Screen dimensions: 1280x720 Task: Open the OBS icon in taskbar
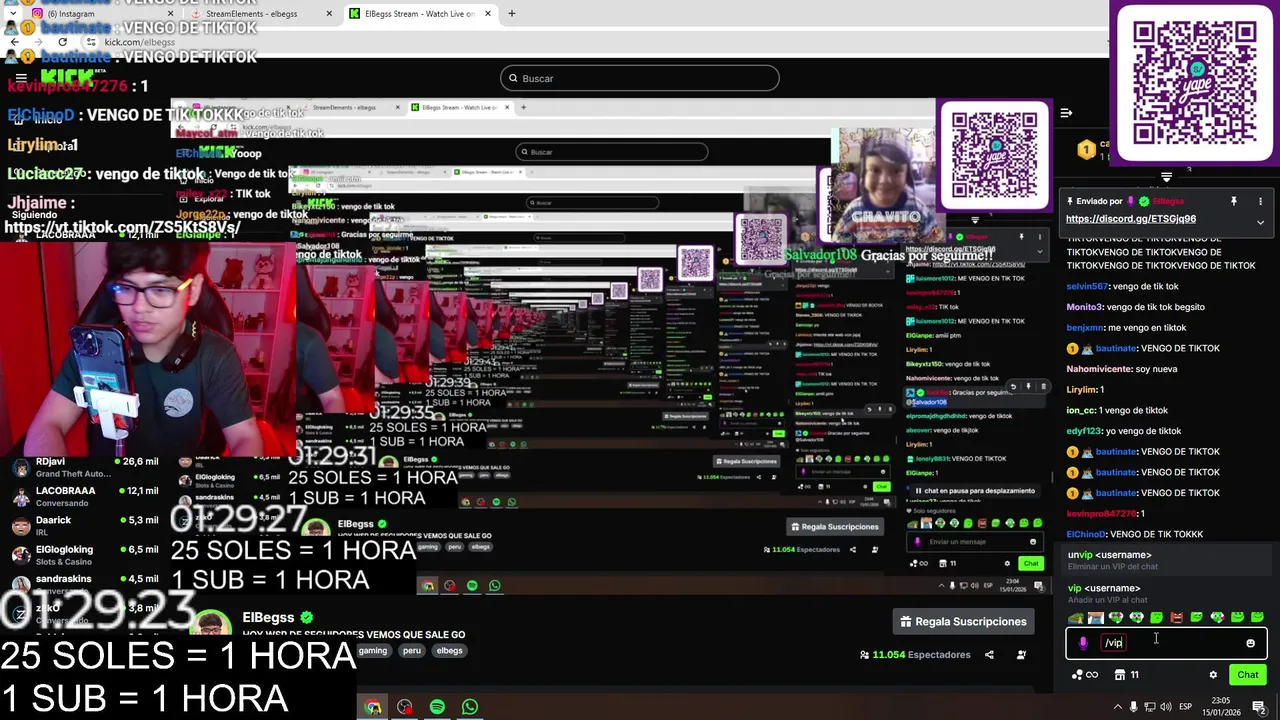click(405, 707)
